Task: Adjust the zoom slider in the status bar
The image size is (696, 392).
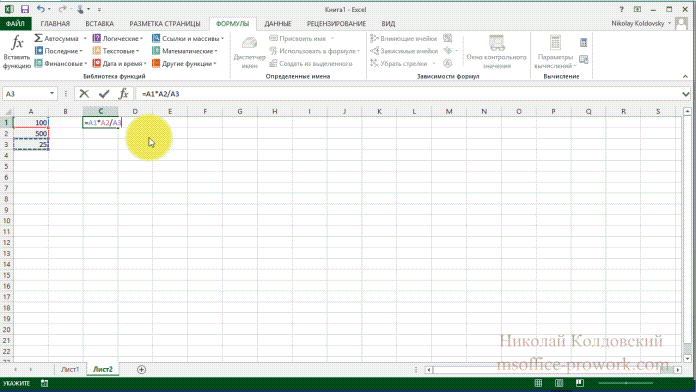Action: pos(626,383)
